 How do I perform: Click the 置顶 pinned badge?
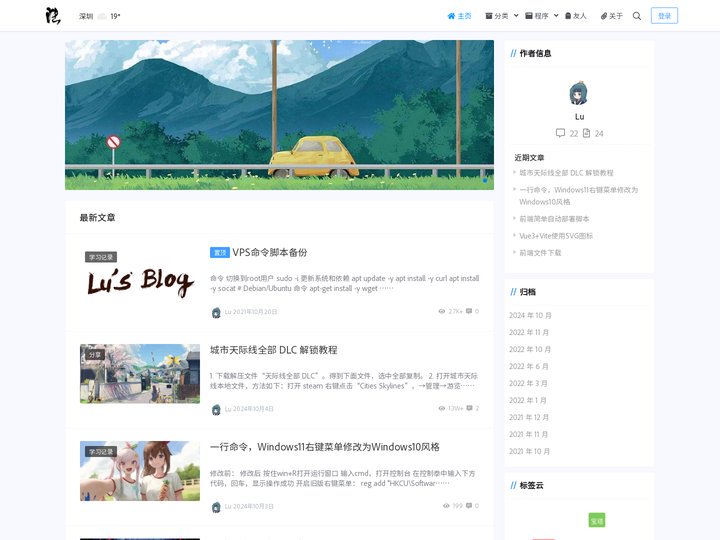pyautogui.click(x=219, y=253)
